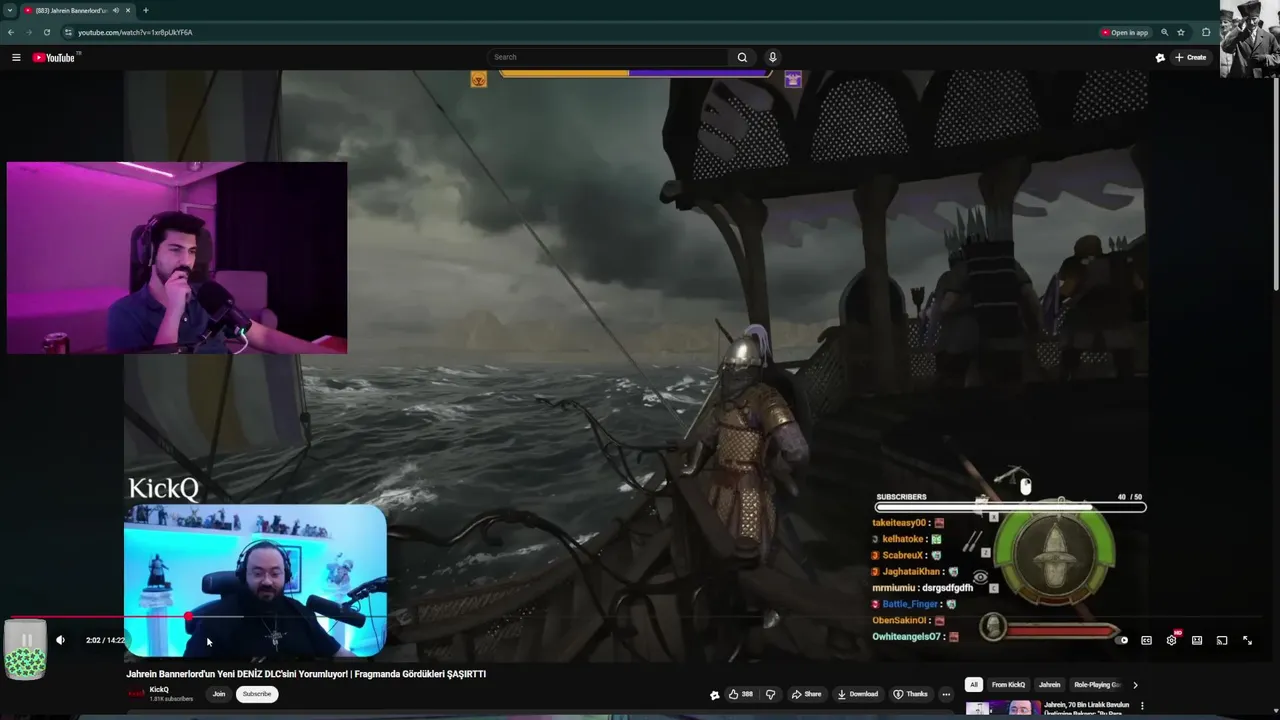Click the search magnifier button
Screen dimensions: 1280x720
click(x=742, y=57)
